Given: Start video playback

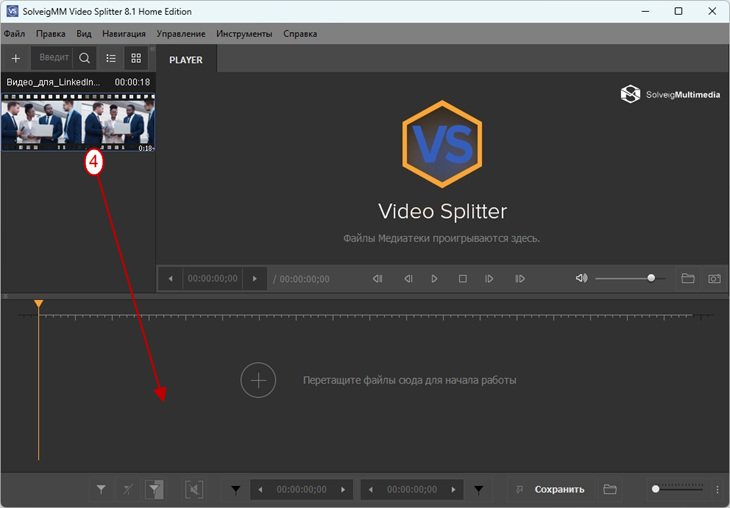Looking at the screenshot, I should coord(434,278).
